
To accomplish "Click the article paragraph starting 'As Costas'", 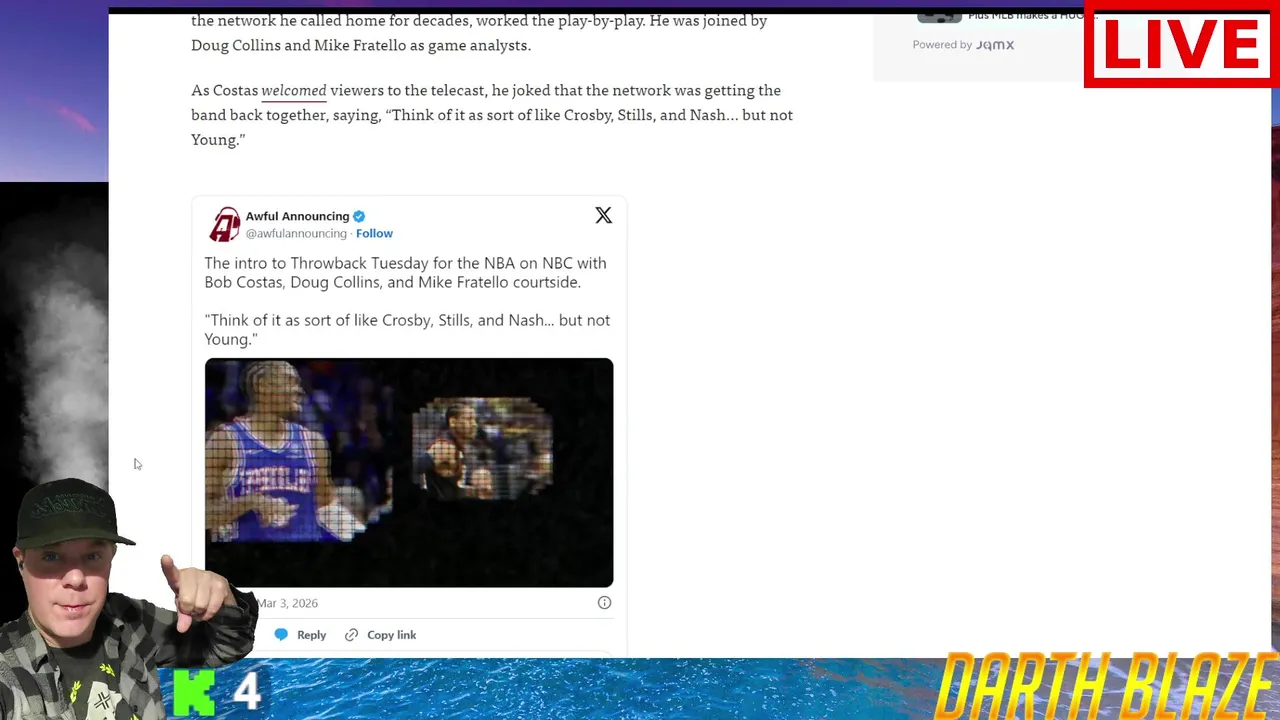I will pos(492,115).
